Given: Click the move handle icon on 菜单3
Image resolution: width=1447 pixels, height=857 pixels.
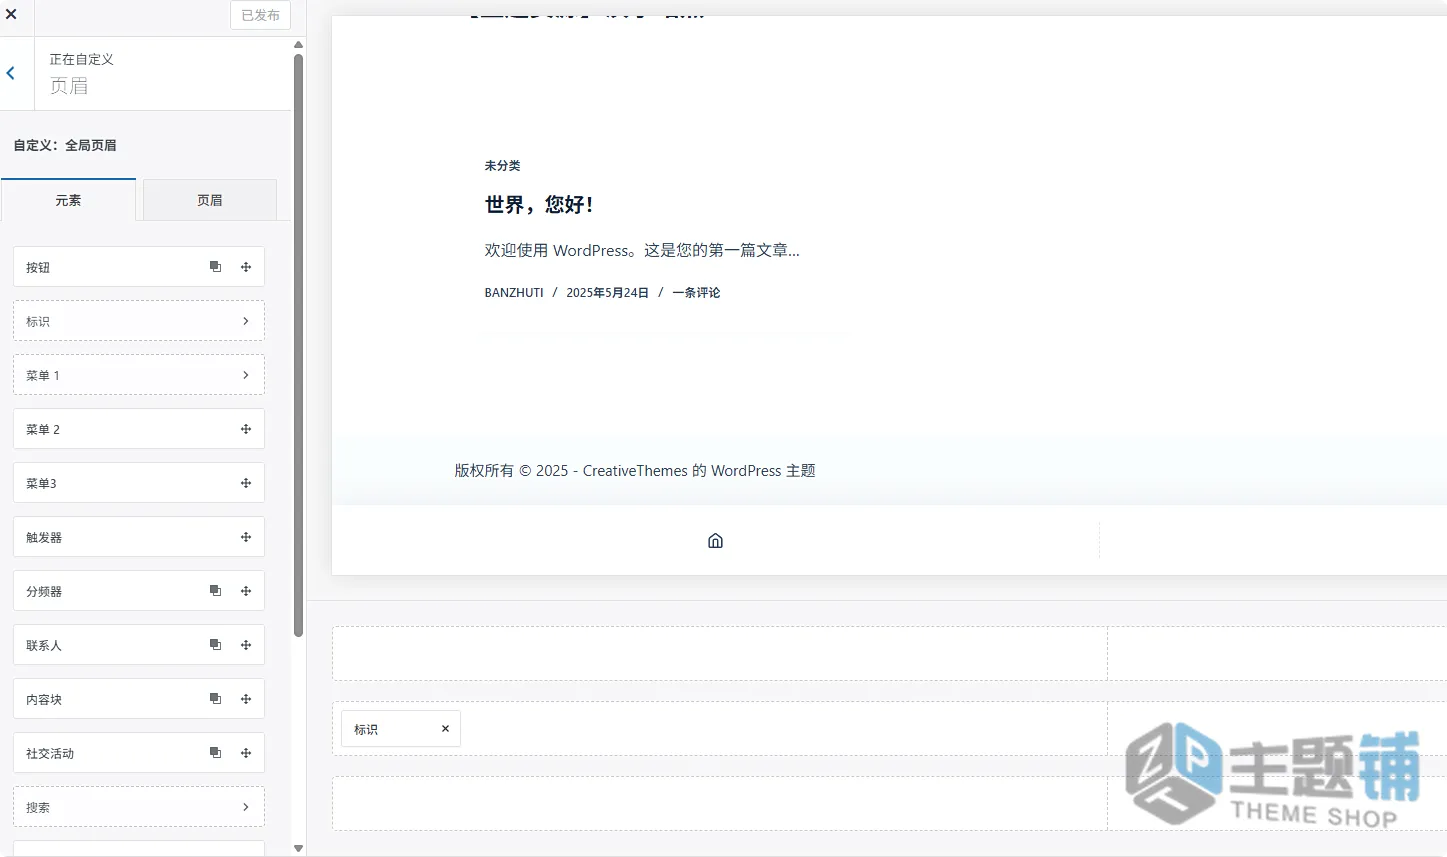Looking at the screenshot, I should tap(246, 483).
